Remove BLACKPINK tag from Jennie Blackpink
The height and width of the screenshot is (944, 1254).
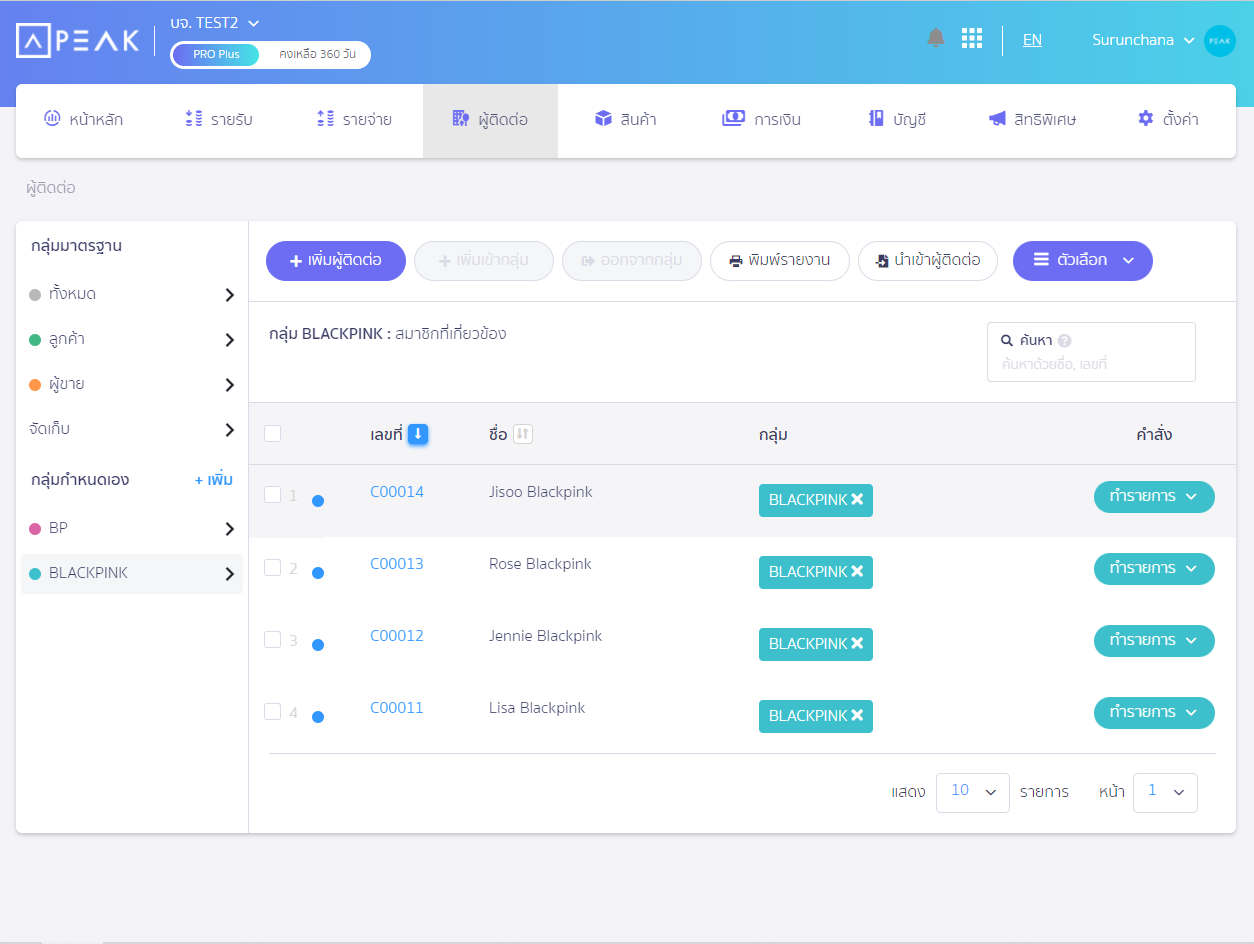pyautogui.click(x=857, y=644)
